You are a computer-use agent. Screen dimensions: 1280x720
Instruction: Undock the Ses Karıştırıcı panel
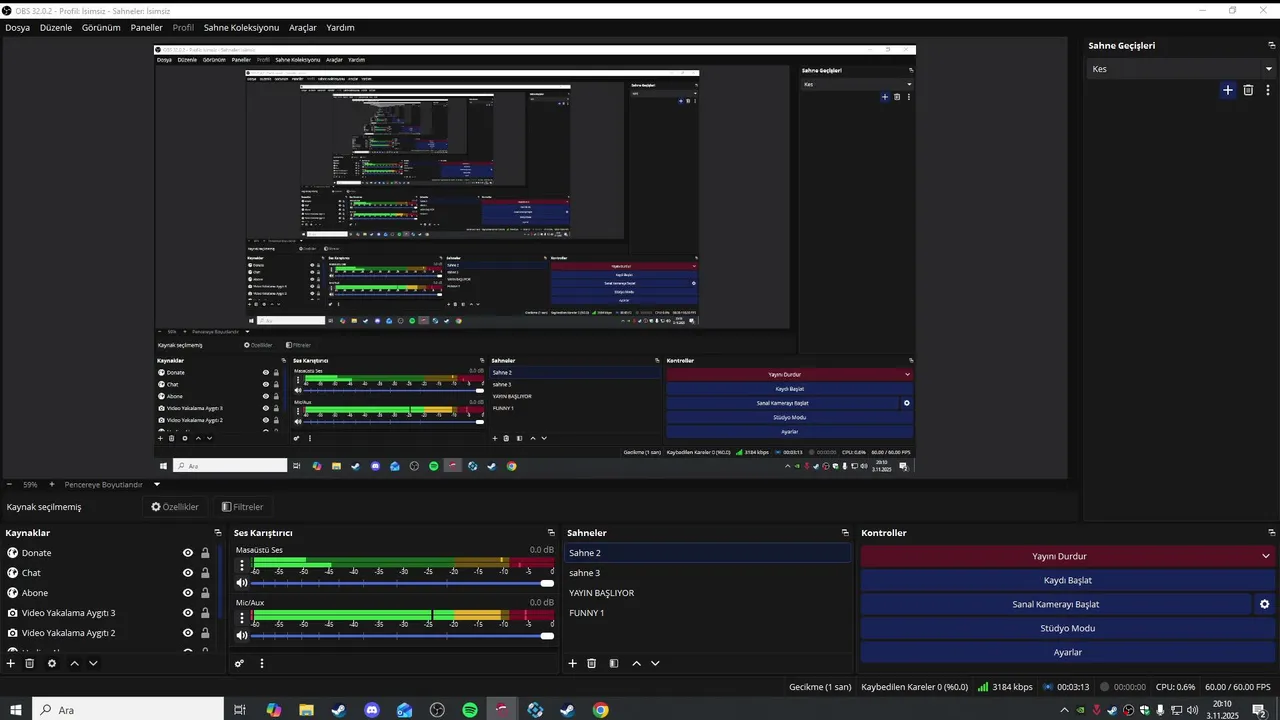551,533
